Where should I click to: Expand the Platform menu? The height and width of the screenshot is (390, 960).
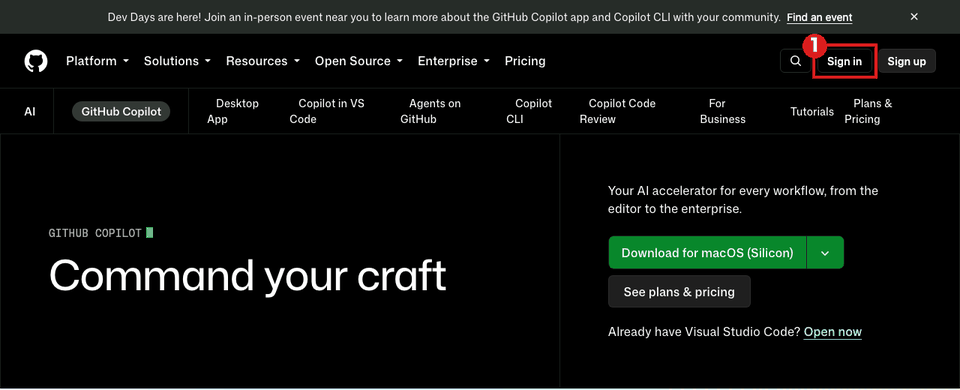[x=97, y=61]
